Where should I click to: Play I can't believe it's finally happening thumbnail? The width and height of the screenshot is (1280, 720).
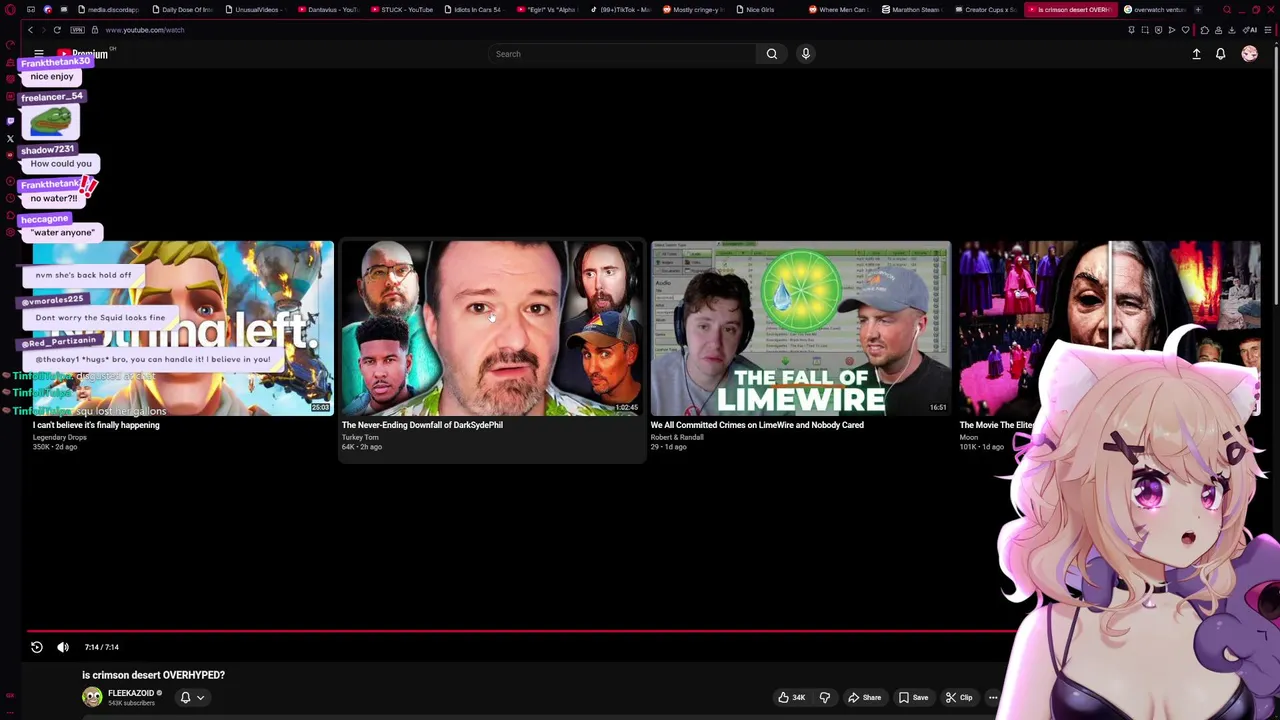click(183, 328)
